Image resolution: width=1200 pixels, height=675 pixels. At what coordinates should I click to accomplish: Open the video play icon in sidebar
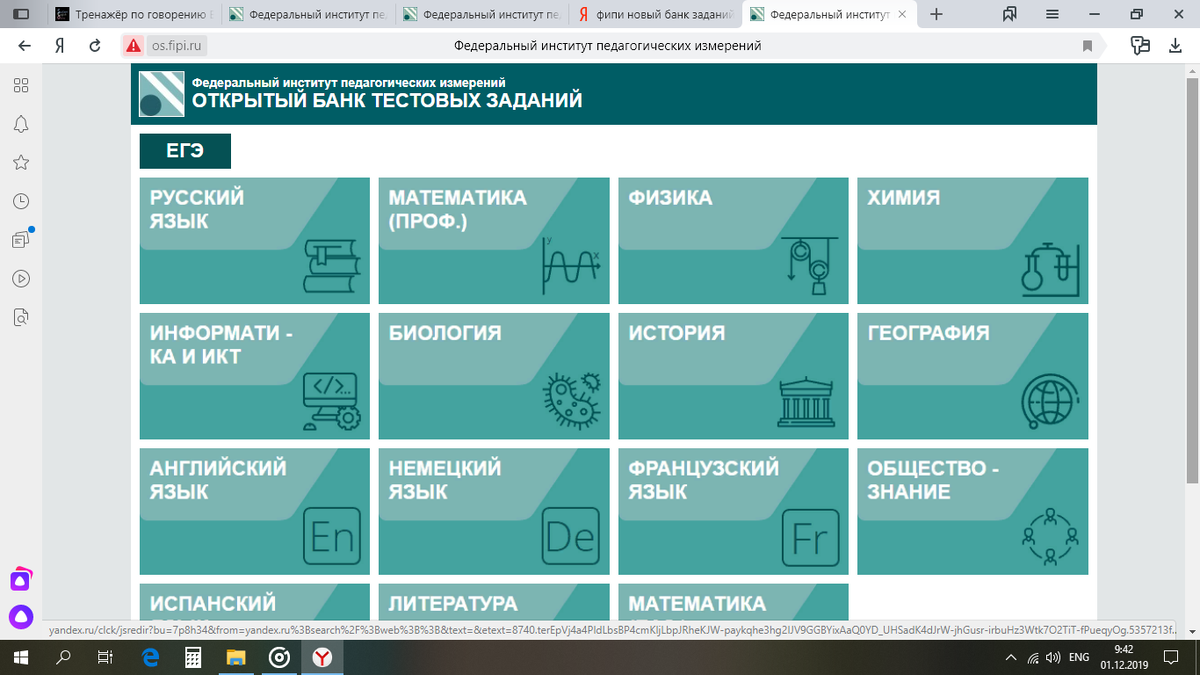point(21,278)
